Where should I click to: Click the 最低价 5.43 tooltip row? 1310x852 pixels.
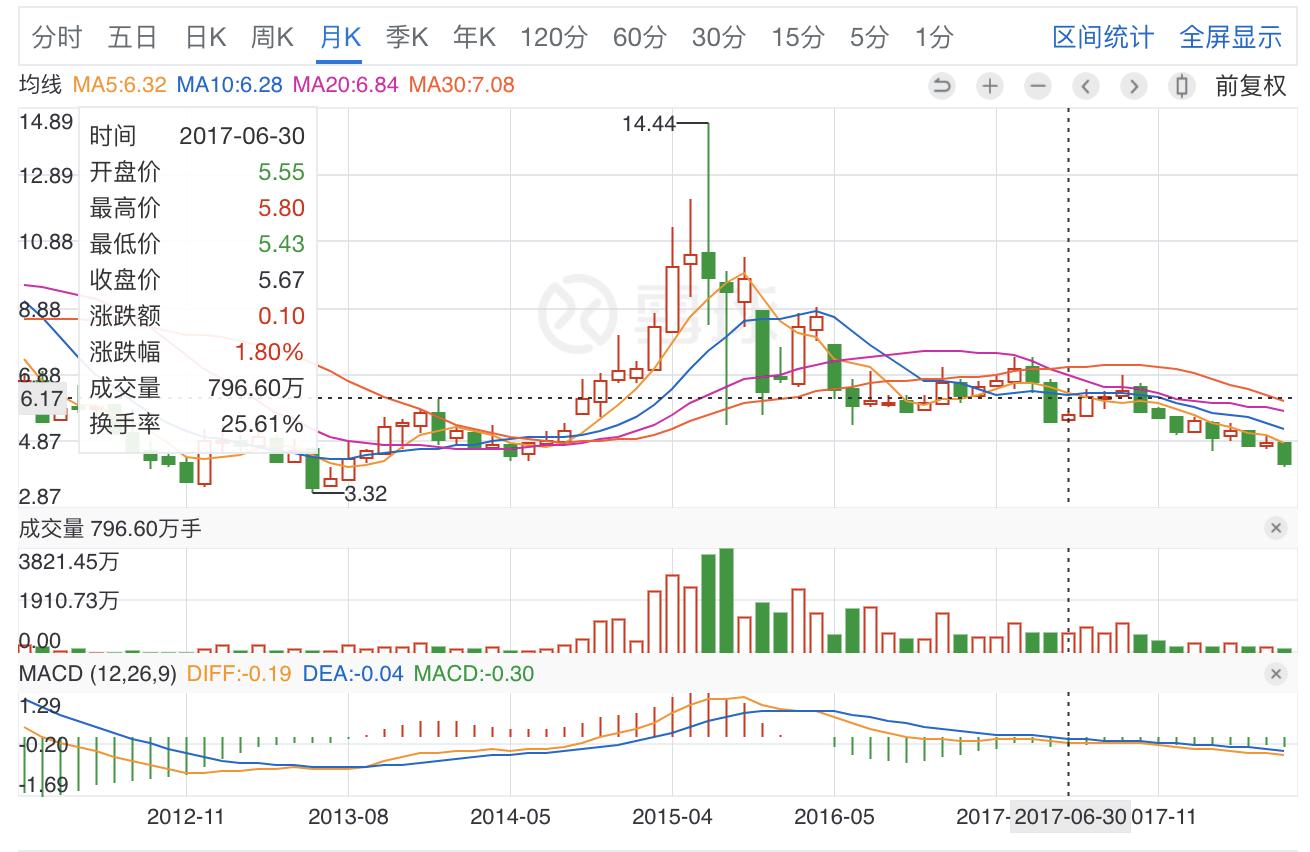(197, 244)
